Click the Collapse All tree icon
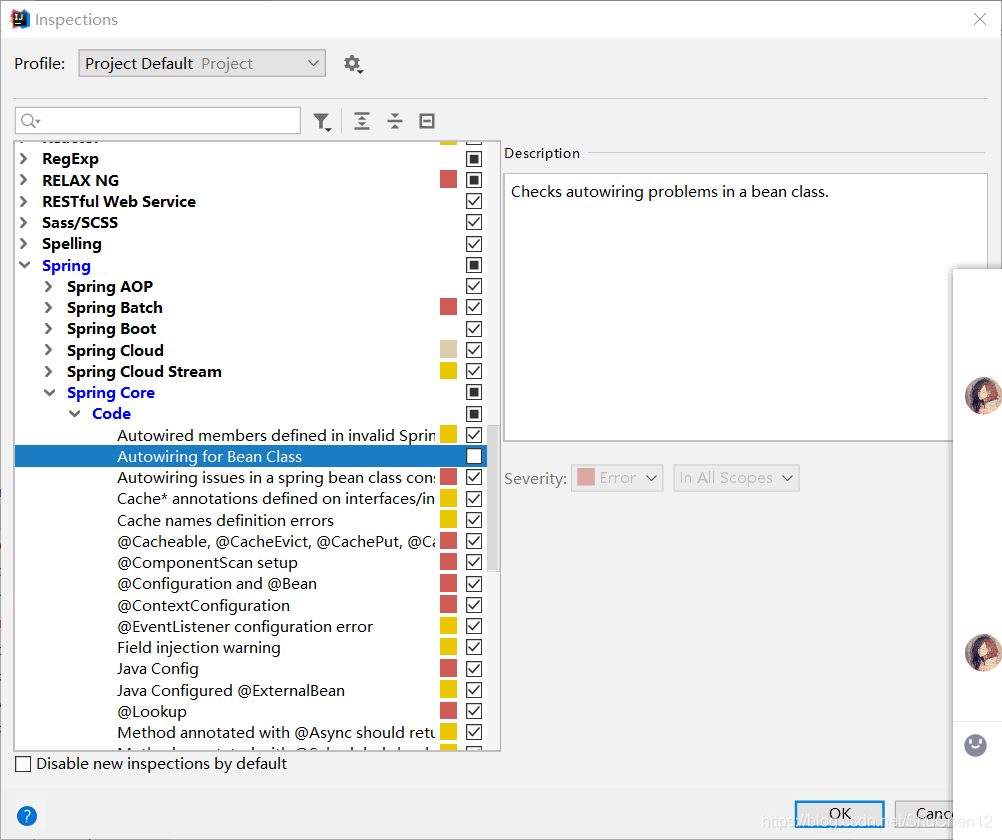This screenshot has height=840, width=1002. pos(395,121)
